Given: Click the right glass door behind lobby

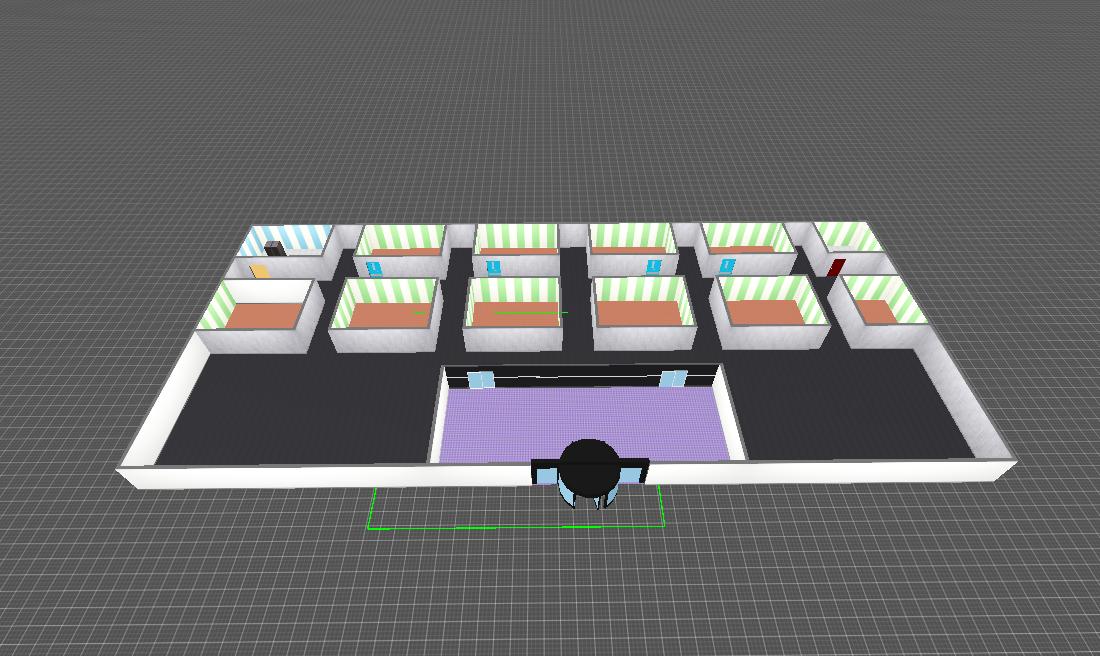Looking at the screenshot, I should click(673, 378).
